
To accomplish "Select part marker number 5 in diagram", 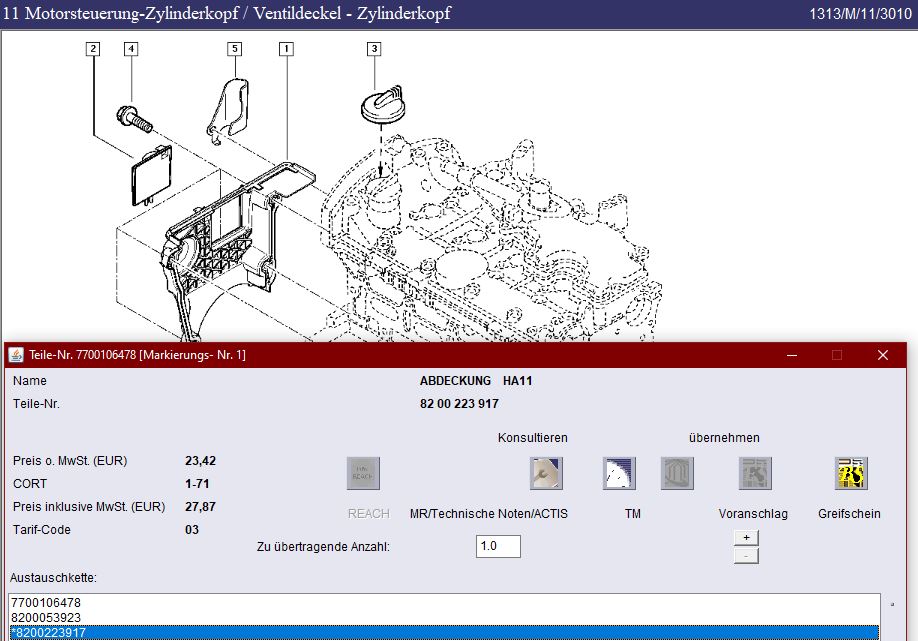I will pyautogui.click(x=235, y=48).
